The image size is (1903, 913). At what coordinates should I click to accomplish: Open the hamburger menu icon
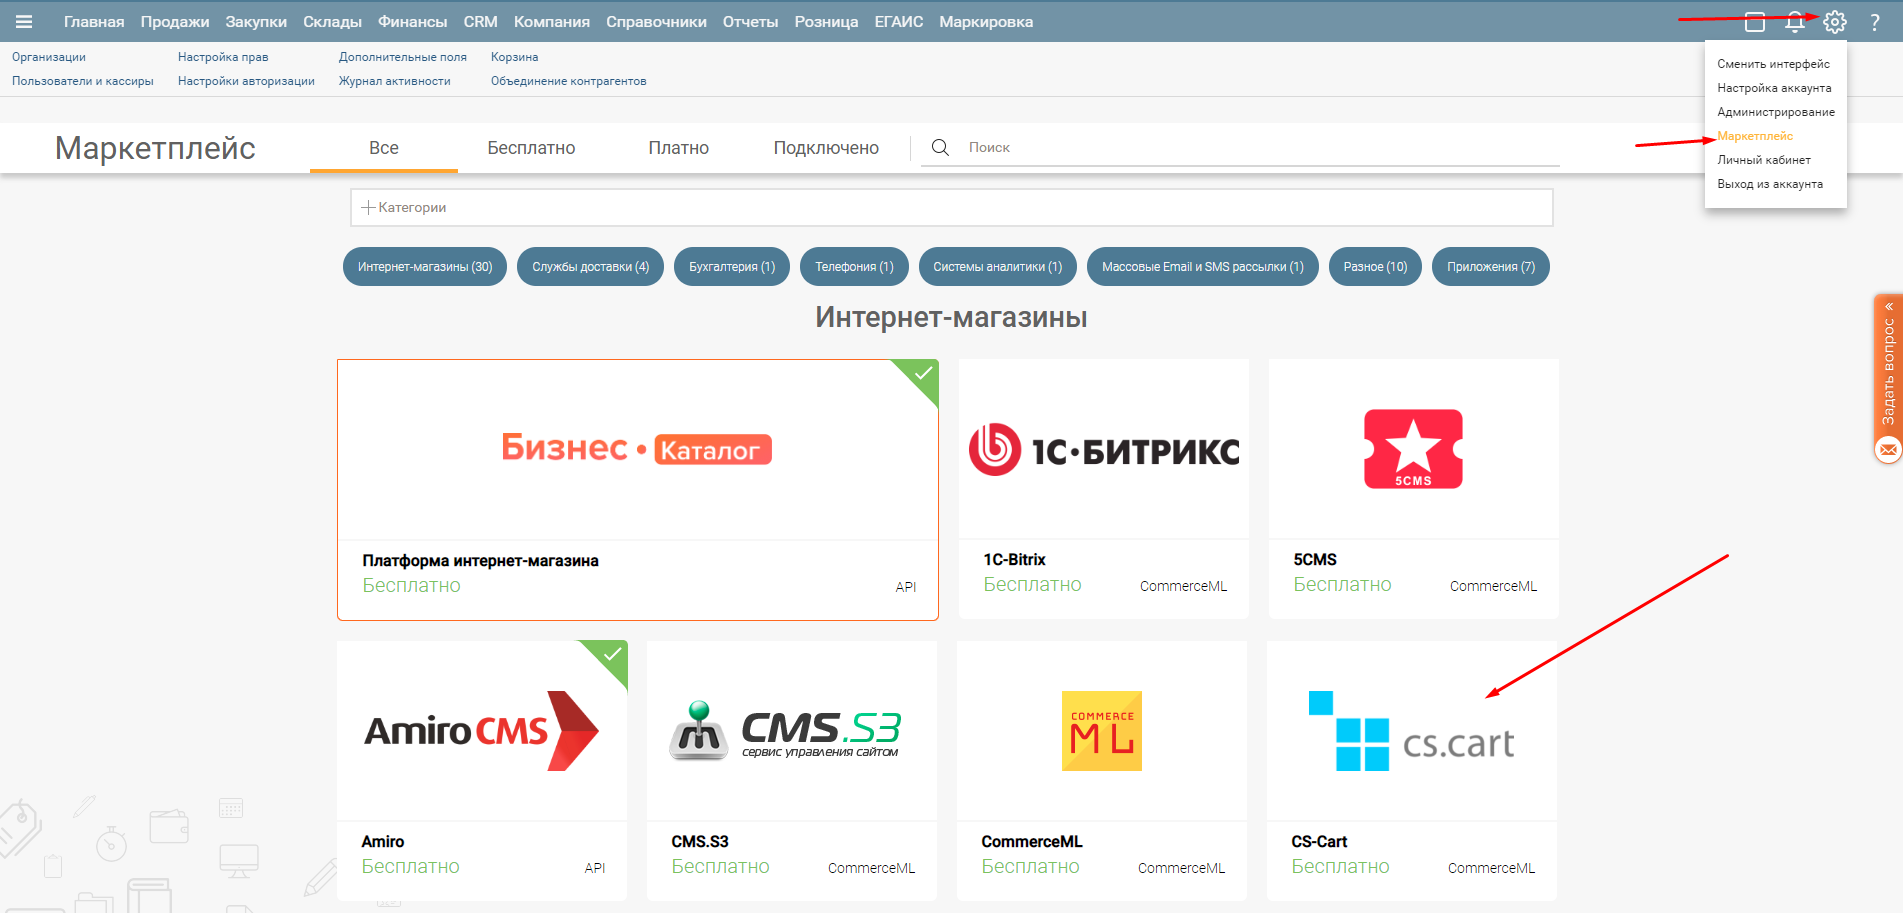[x=24, y=22]
